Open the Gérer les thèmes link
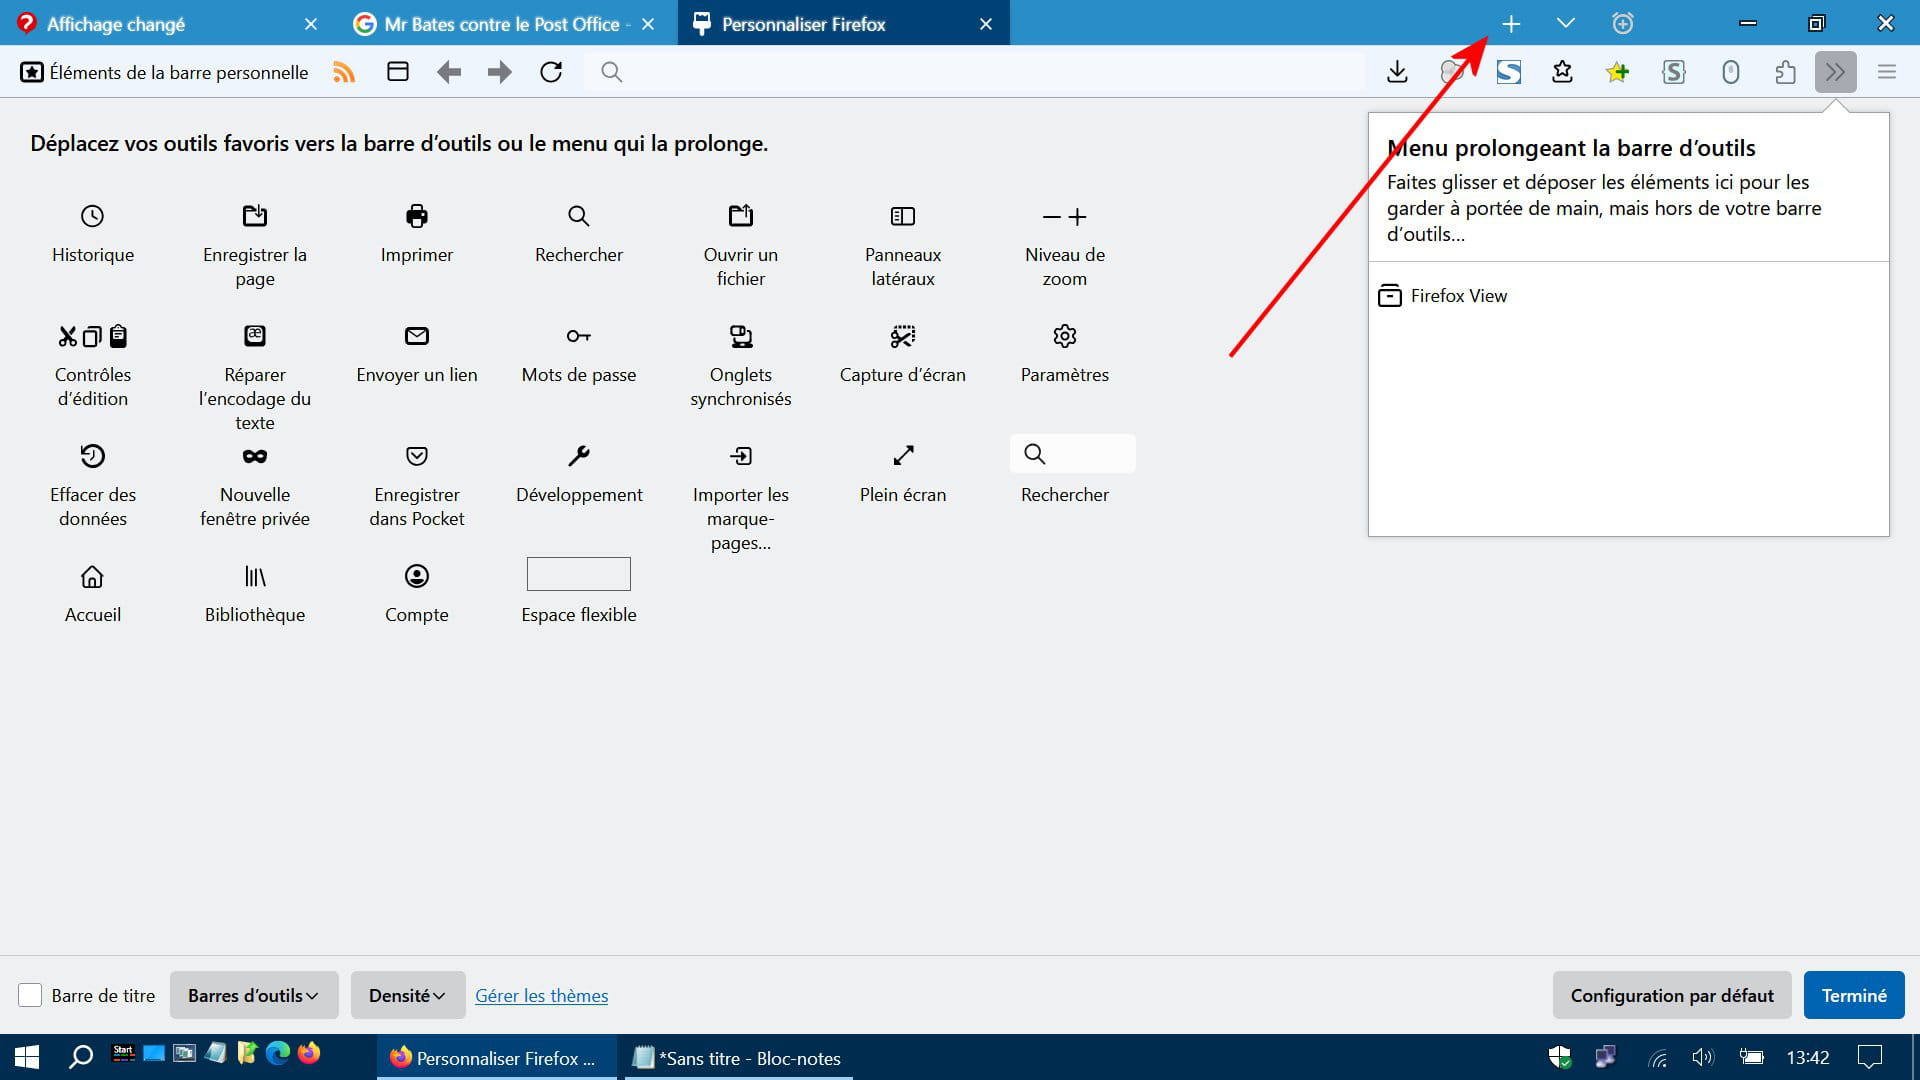 tap(541, 995)
